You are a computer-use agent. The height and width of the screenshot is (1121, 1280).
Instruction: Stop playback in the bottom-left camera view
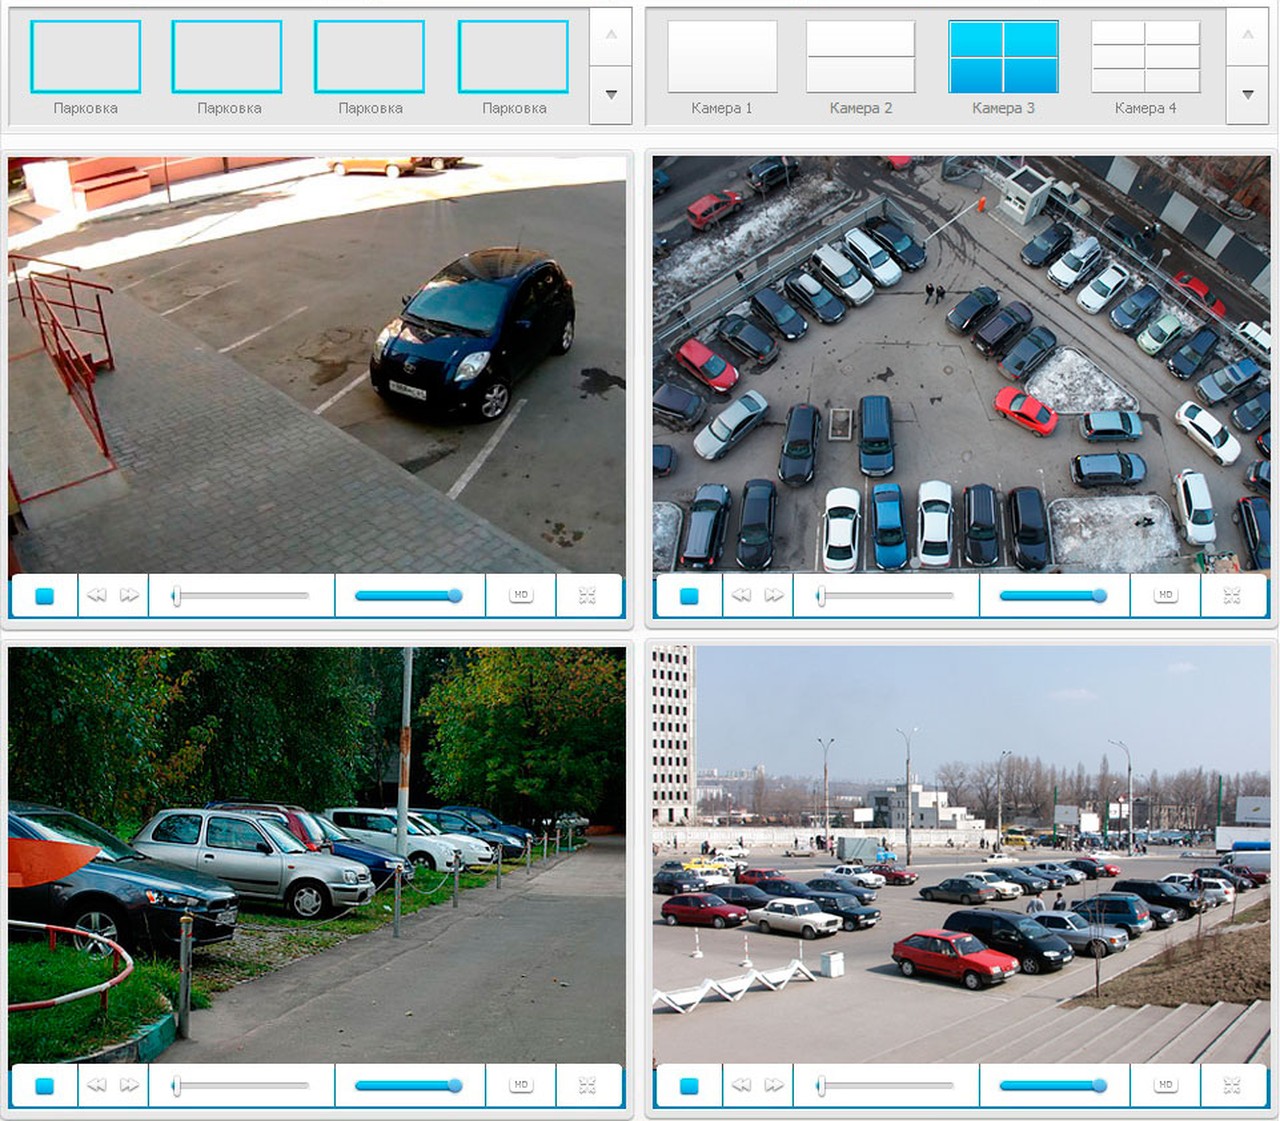pos(44,1086)
